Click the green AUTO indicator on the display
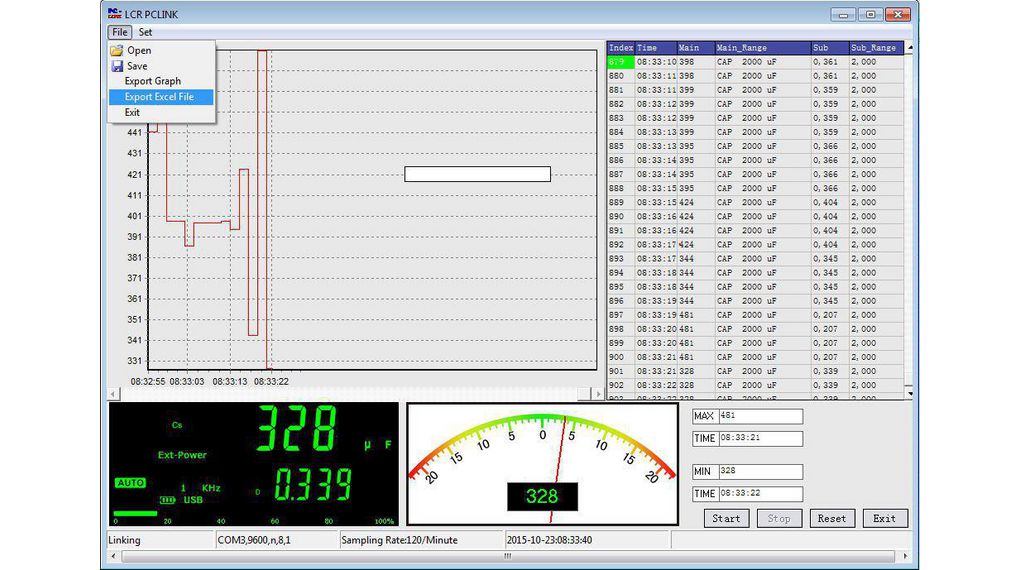 coord(131,483)
